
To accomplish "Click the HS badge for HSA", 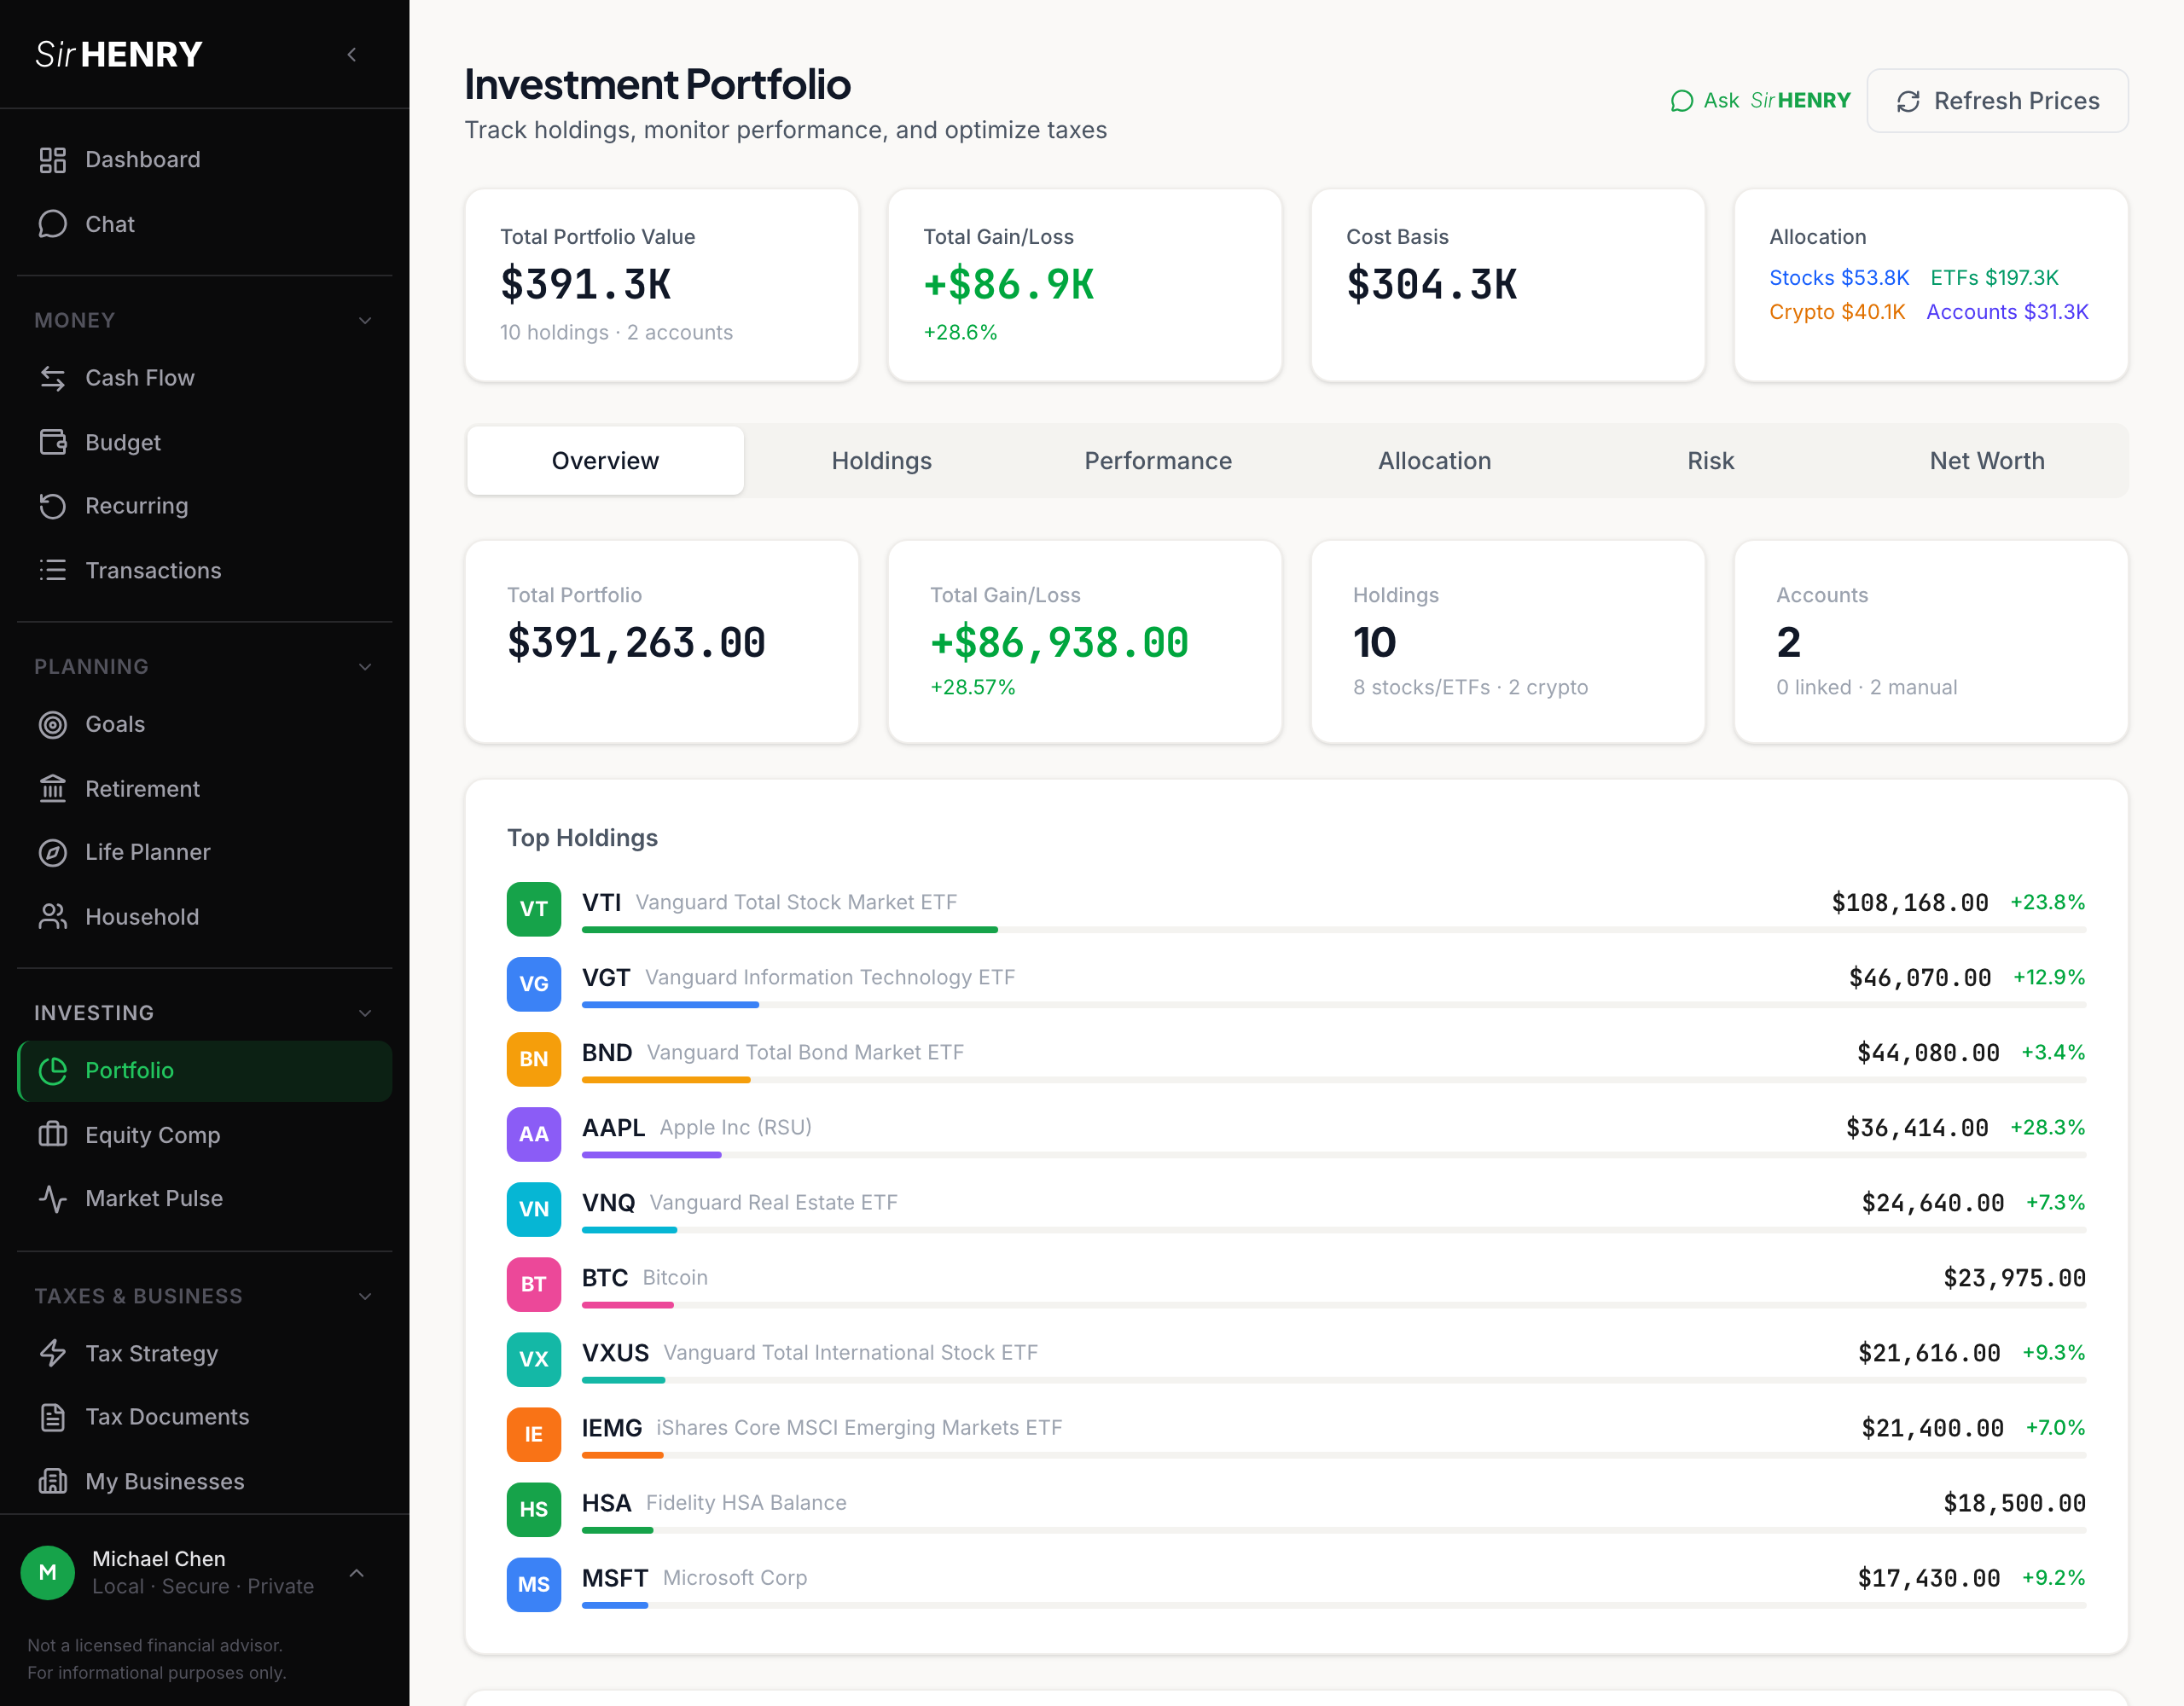I will coord(533,1509).
